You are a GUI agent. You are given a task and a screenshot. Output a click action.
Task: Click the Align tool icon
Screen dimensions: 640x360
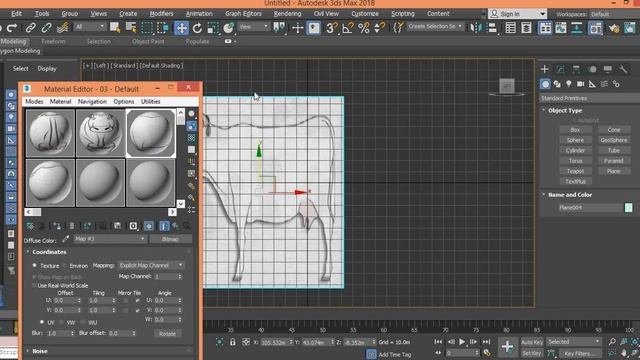(493, 28)
